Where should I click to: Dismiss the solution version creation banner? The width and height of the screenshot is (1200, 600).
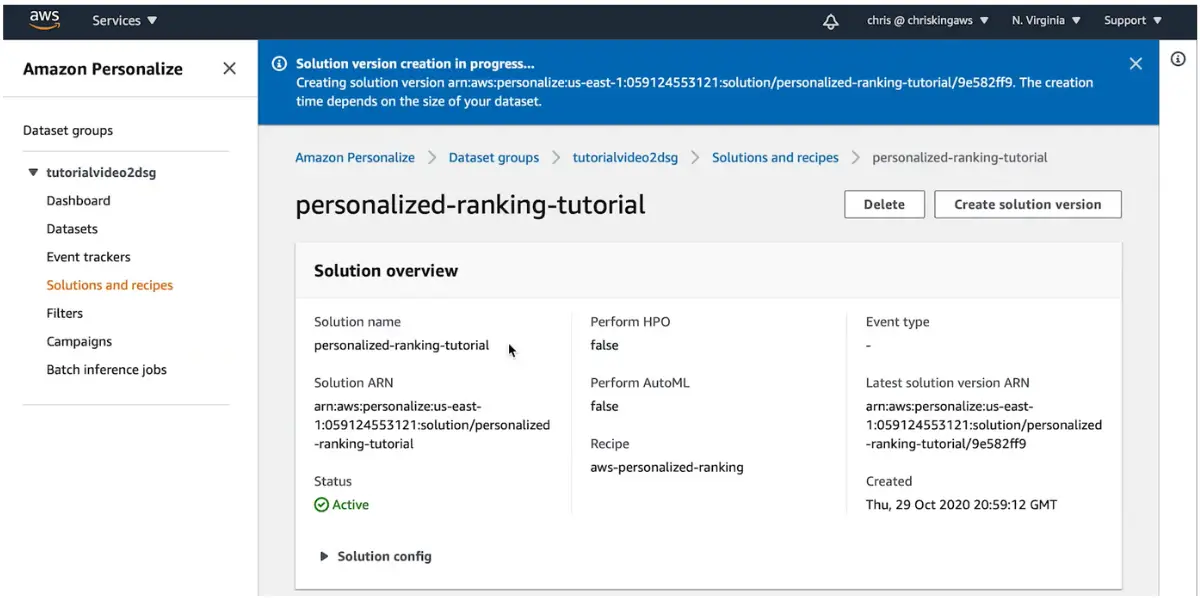pos(1135,64)
